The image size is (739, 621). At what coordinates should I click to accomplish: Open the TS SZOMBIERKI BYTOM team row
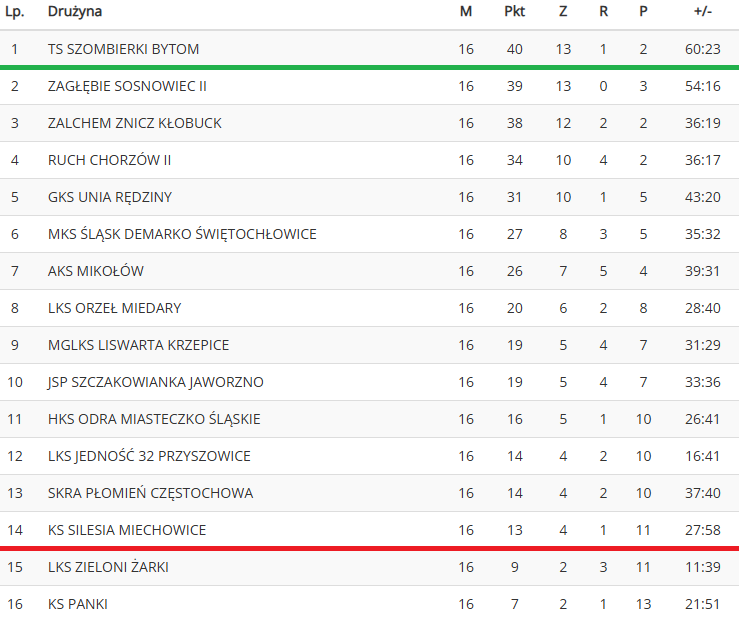point(370,49)
